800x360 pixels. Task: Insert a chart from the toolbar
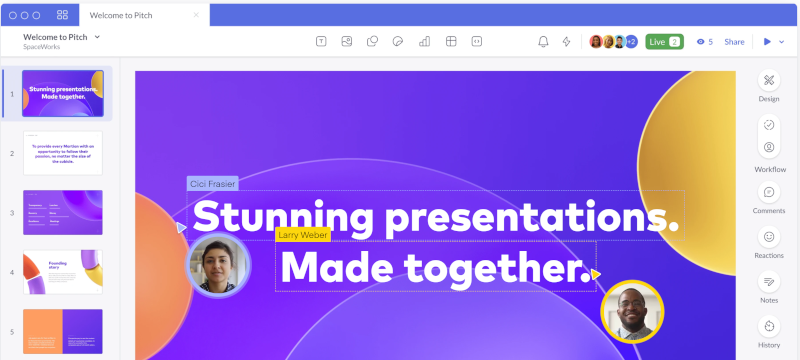[x=424, y=42]
